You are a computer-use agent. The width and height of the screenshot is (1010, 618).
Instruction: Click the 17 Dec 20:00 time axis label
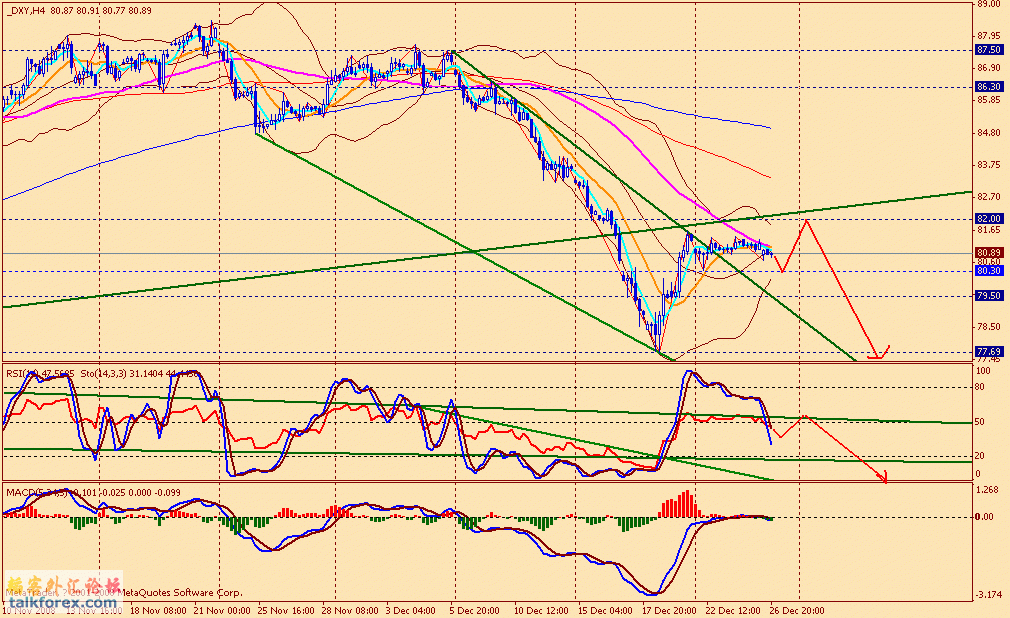[x=669, y=610]
